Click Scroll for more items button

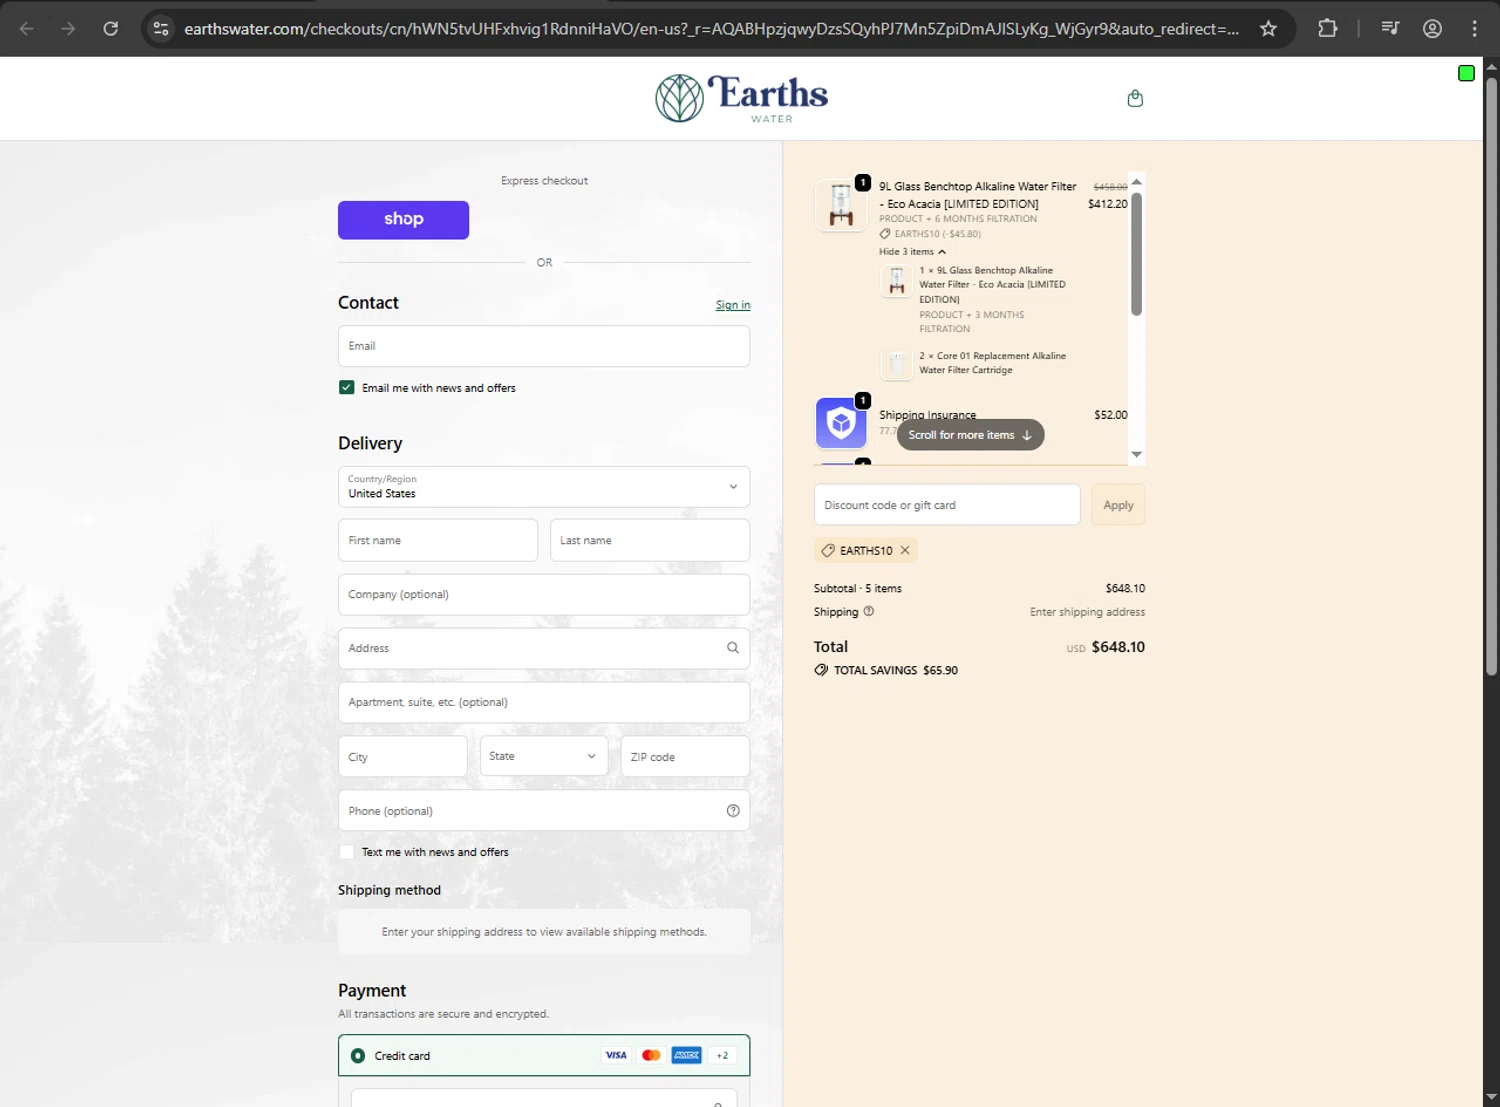[x=970, y=435]
